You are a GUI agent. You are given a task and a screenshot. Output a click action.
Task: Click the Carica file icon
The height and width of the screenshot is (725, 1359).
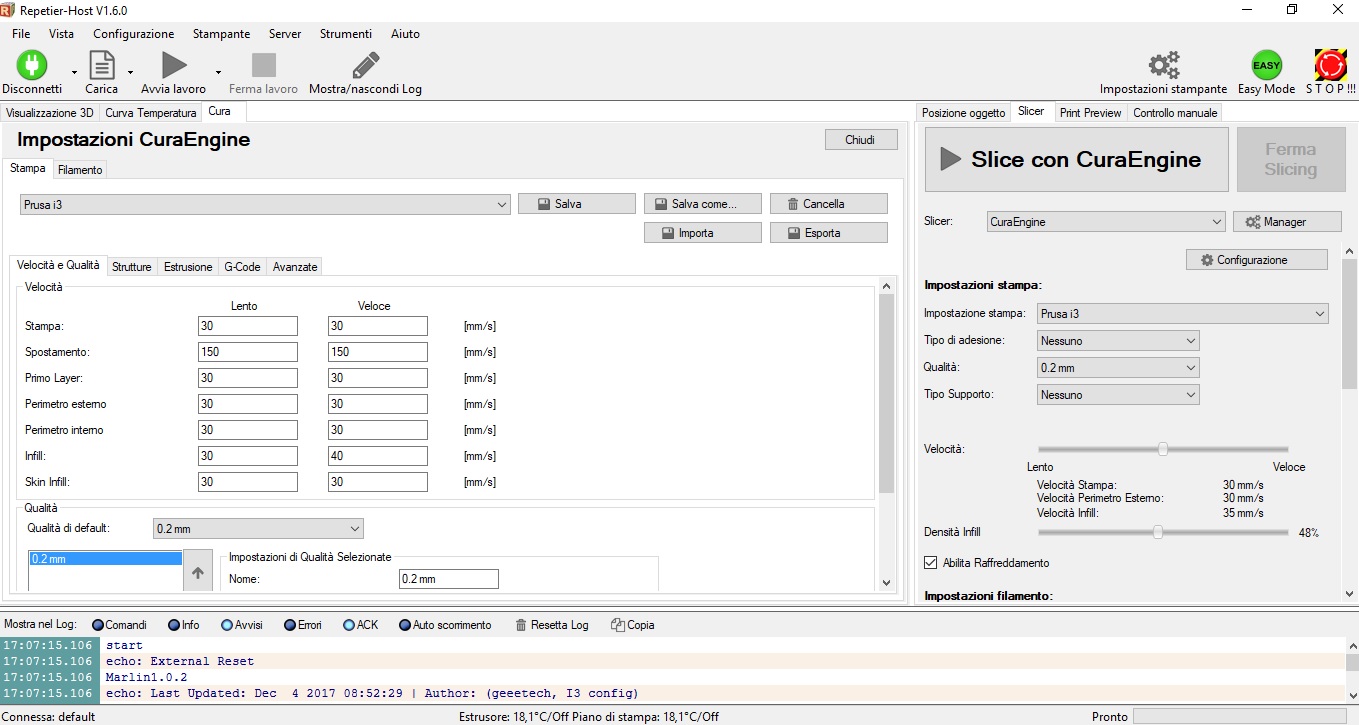(x=101, y=65)
